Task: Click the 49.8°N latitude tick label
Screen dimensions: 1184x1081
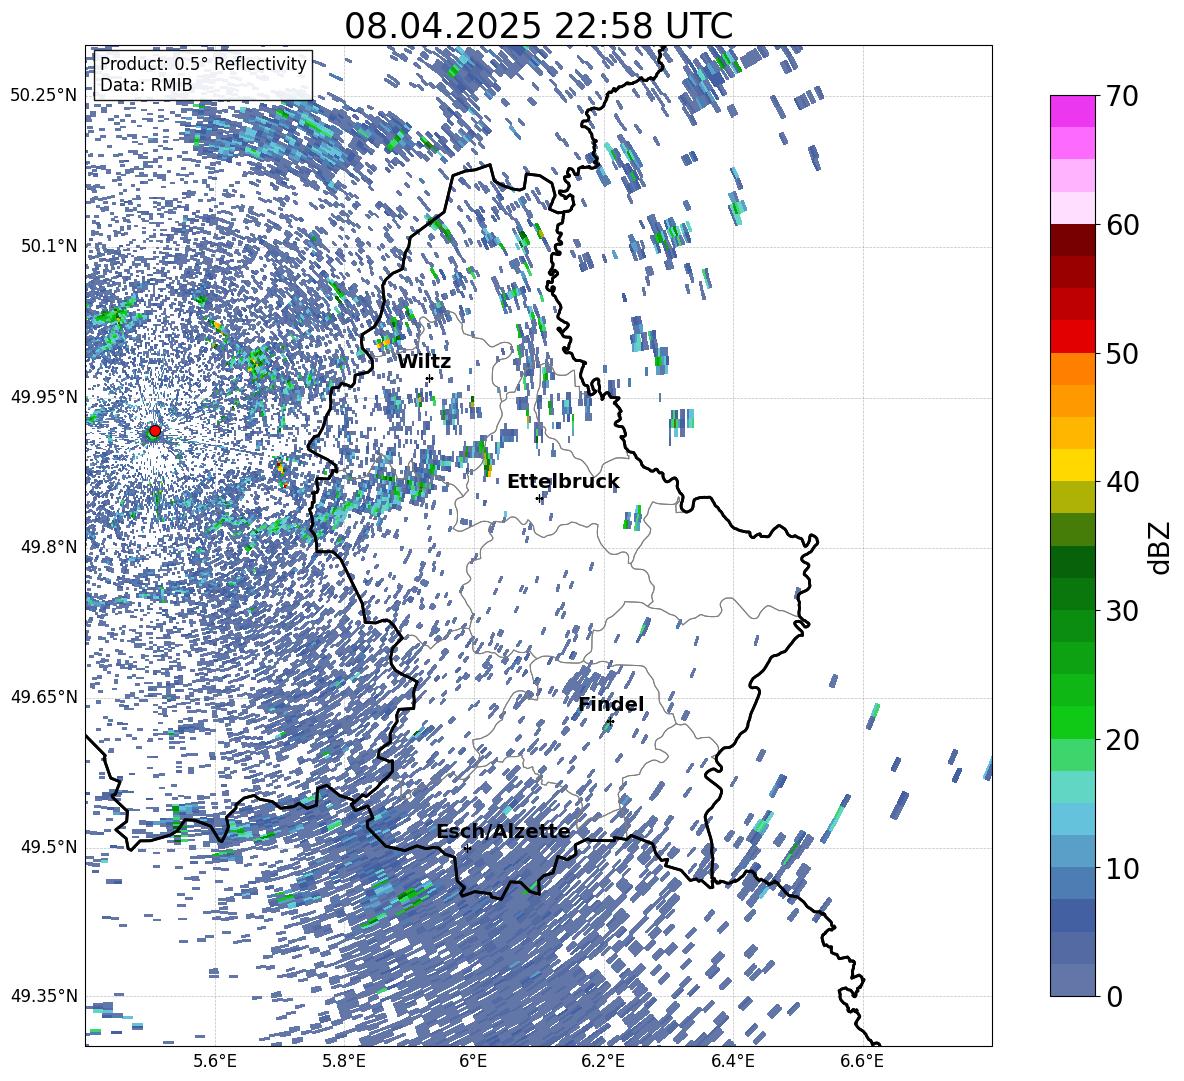Action: click(x=49, y=547)
